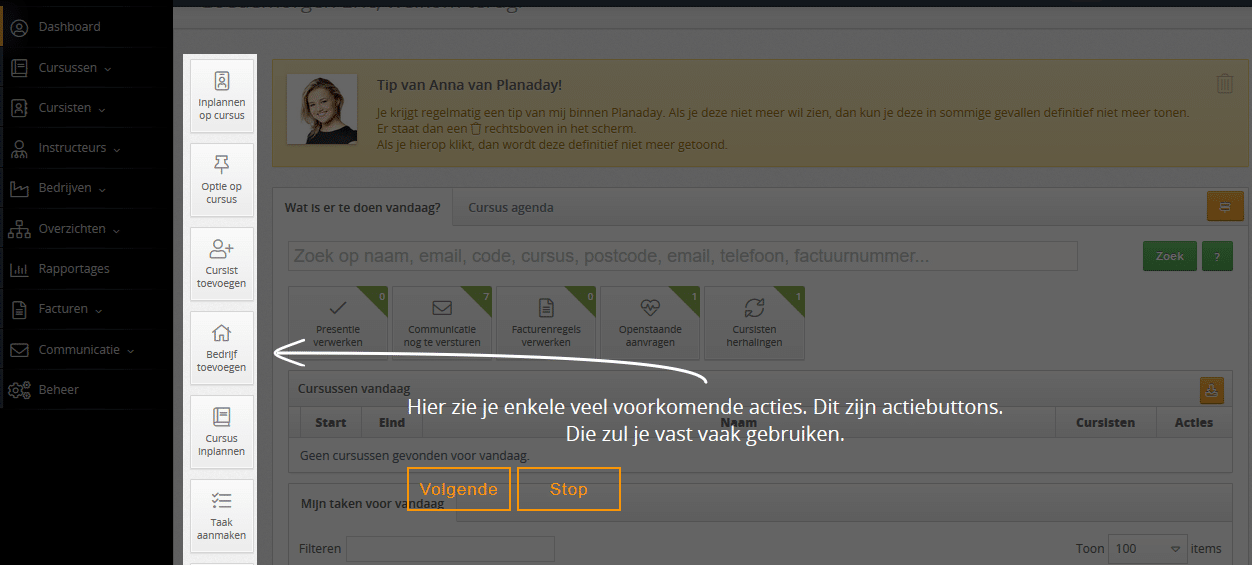Expand the Instructeurs sidebar menu

point(79,148)
